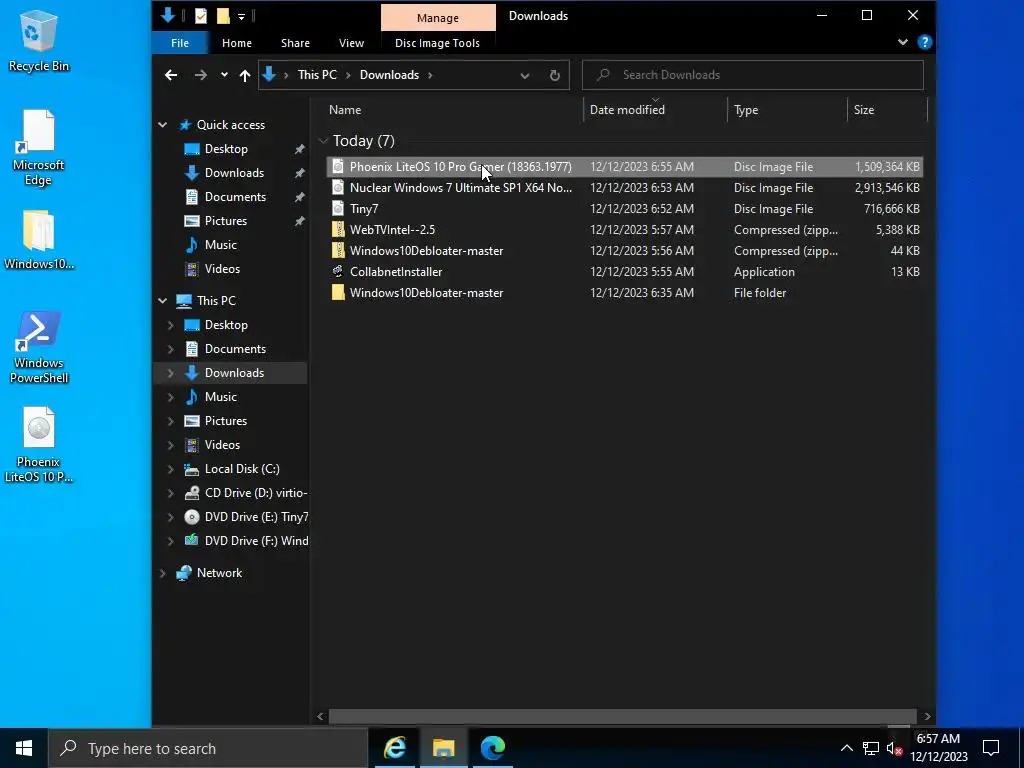Expand the ribbon with the chevron
This screenshot has height=768, width=1024.
(x=903, y=42)
